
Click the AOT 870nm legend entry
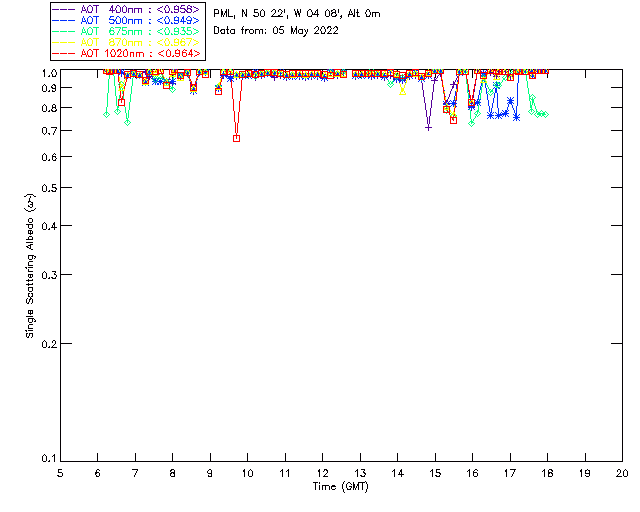click(126, 42)
